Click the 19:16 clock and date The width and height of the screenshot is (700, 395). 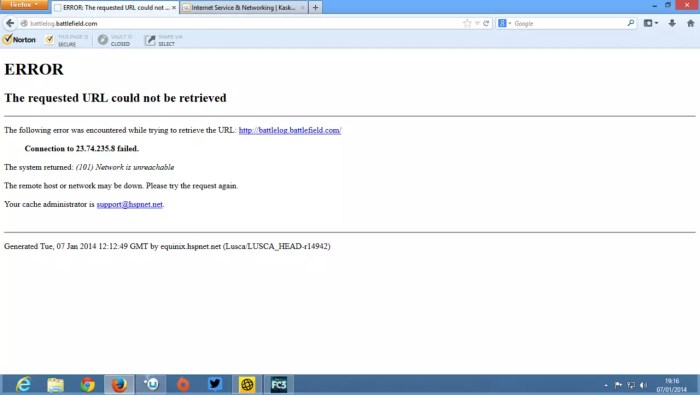[x=671, y=385]
